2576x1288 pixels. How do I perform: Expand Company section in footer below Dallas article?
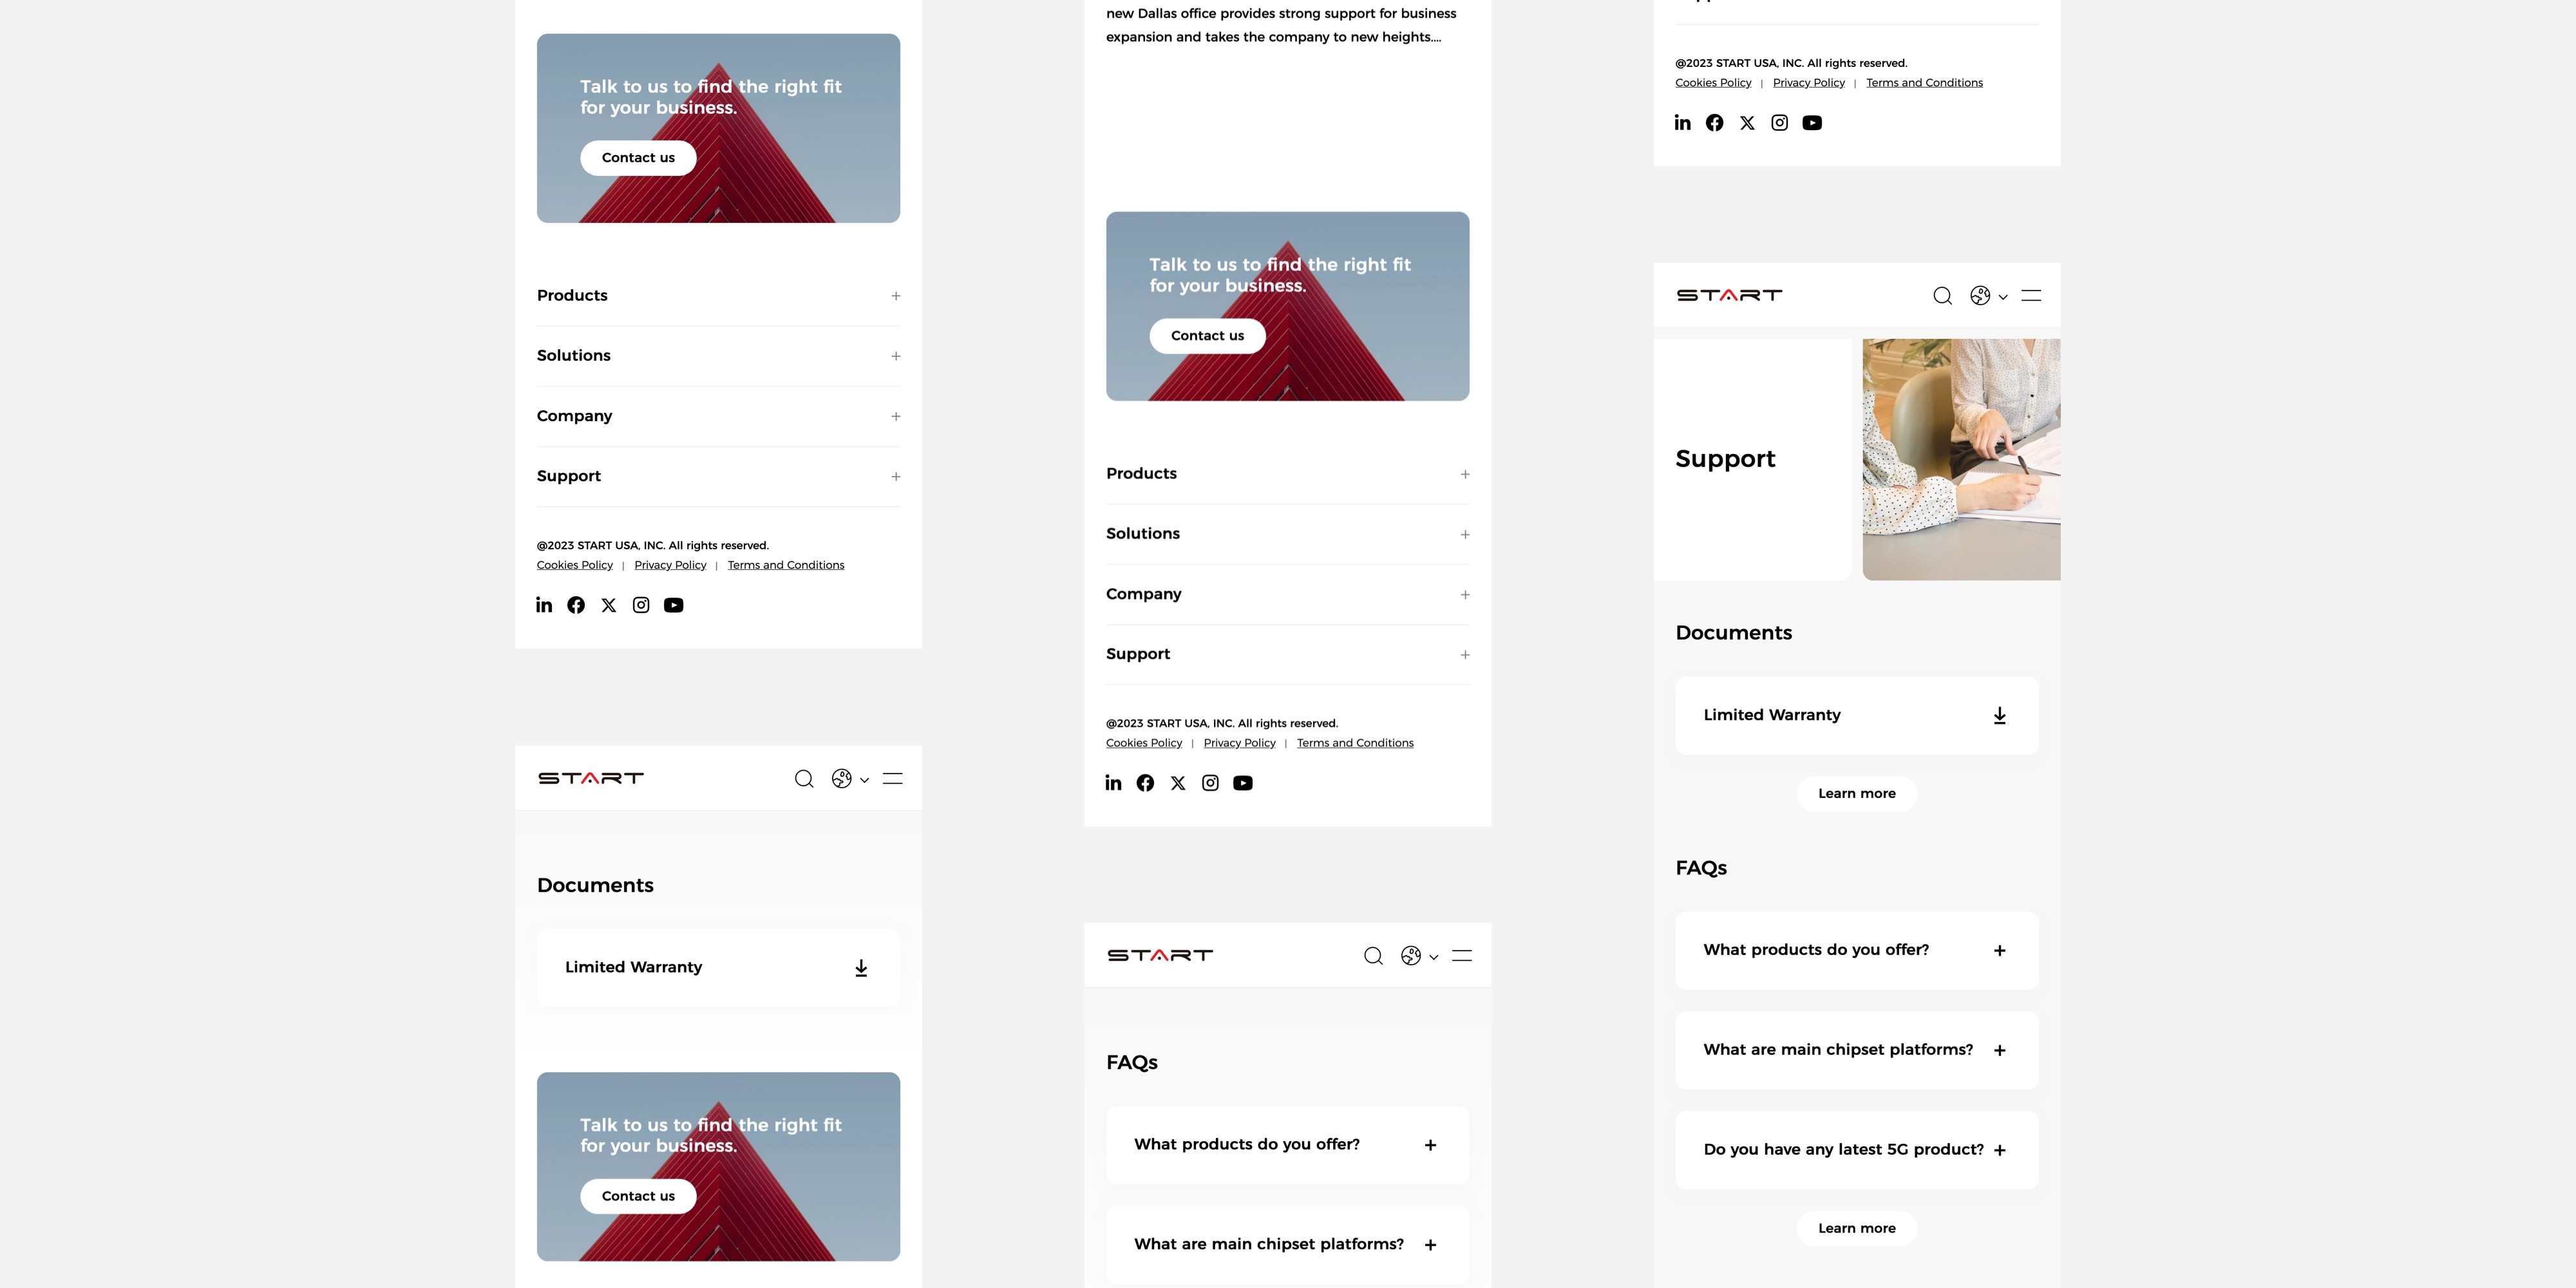pos(1288,594)
